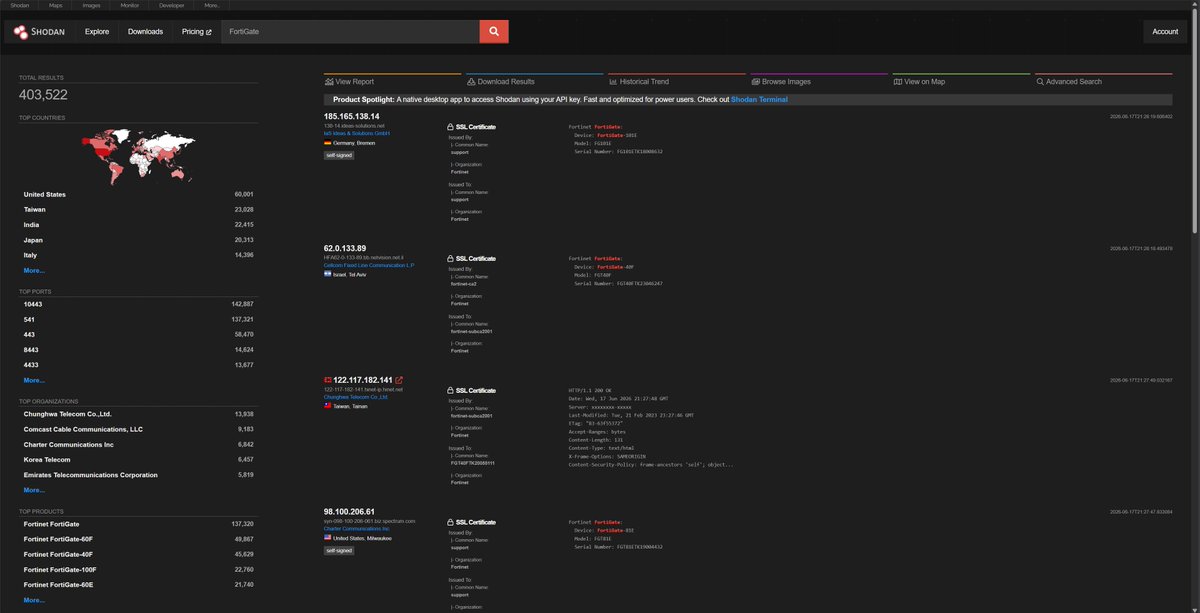Open the Shodan tab in top bar
Image resolution: width=1200 pixels, height=613 pixels.
tap(20, 5)
